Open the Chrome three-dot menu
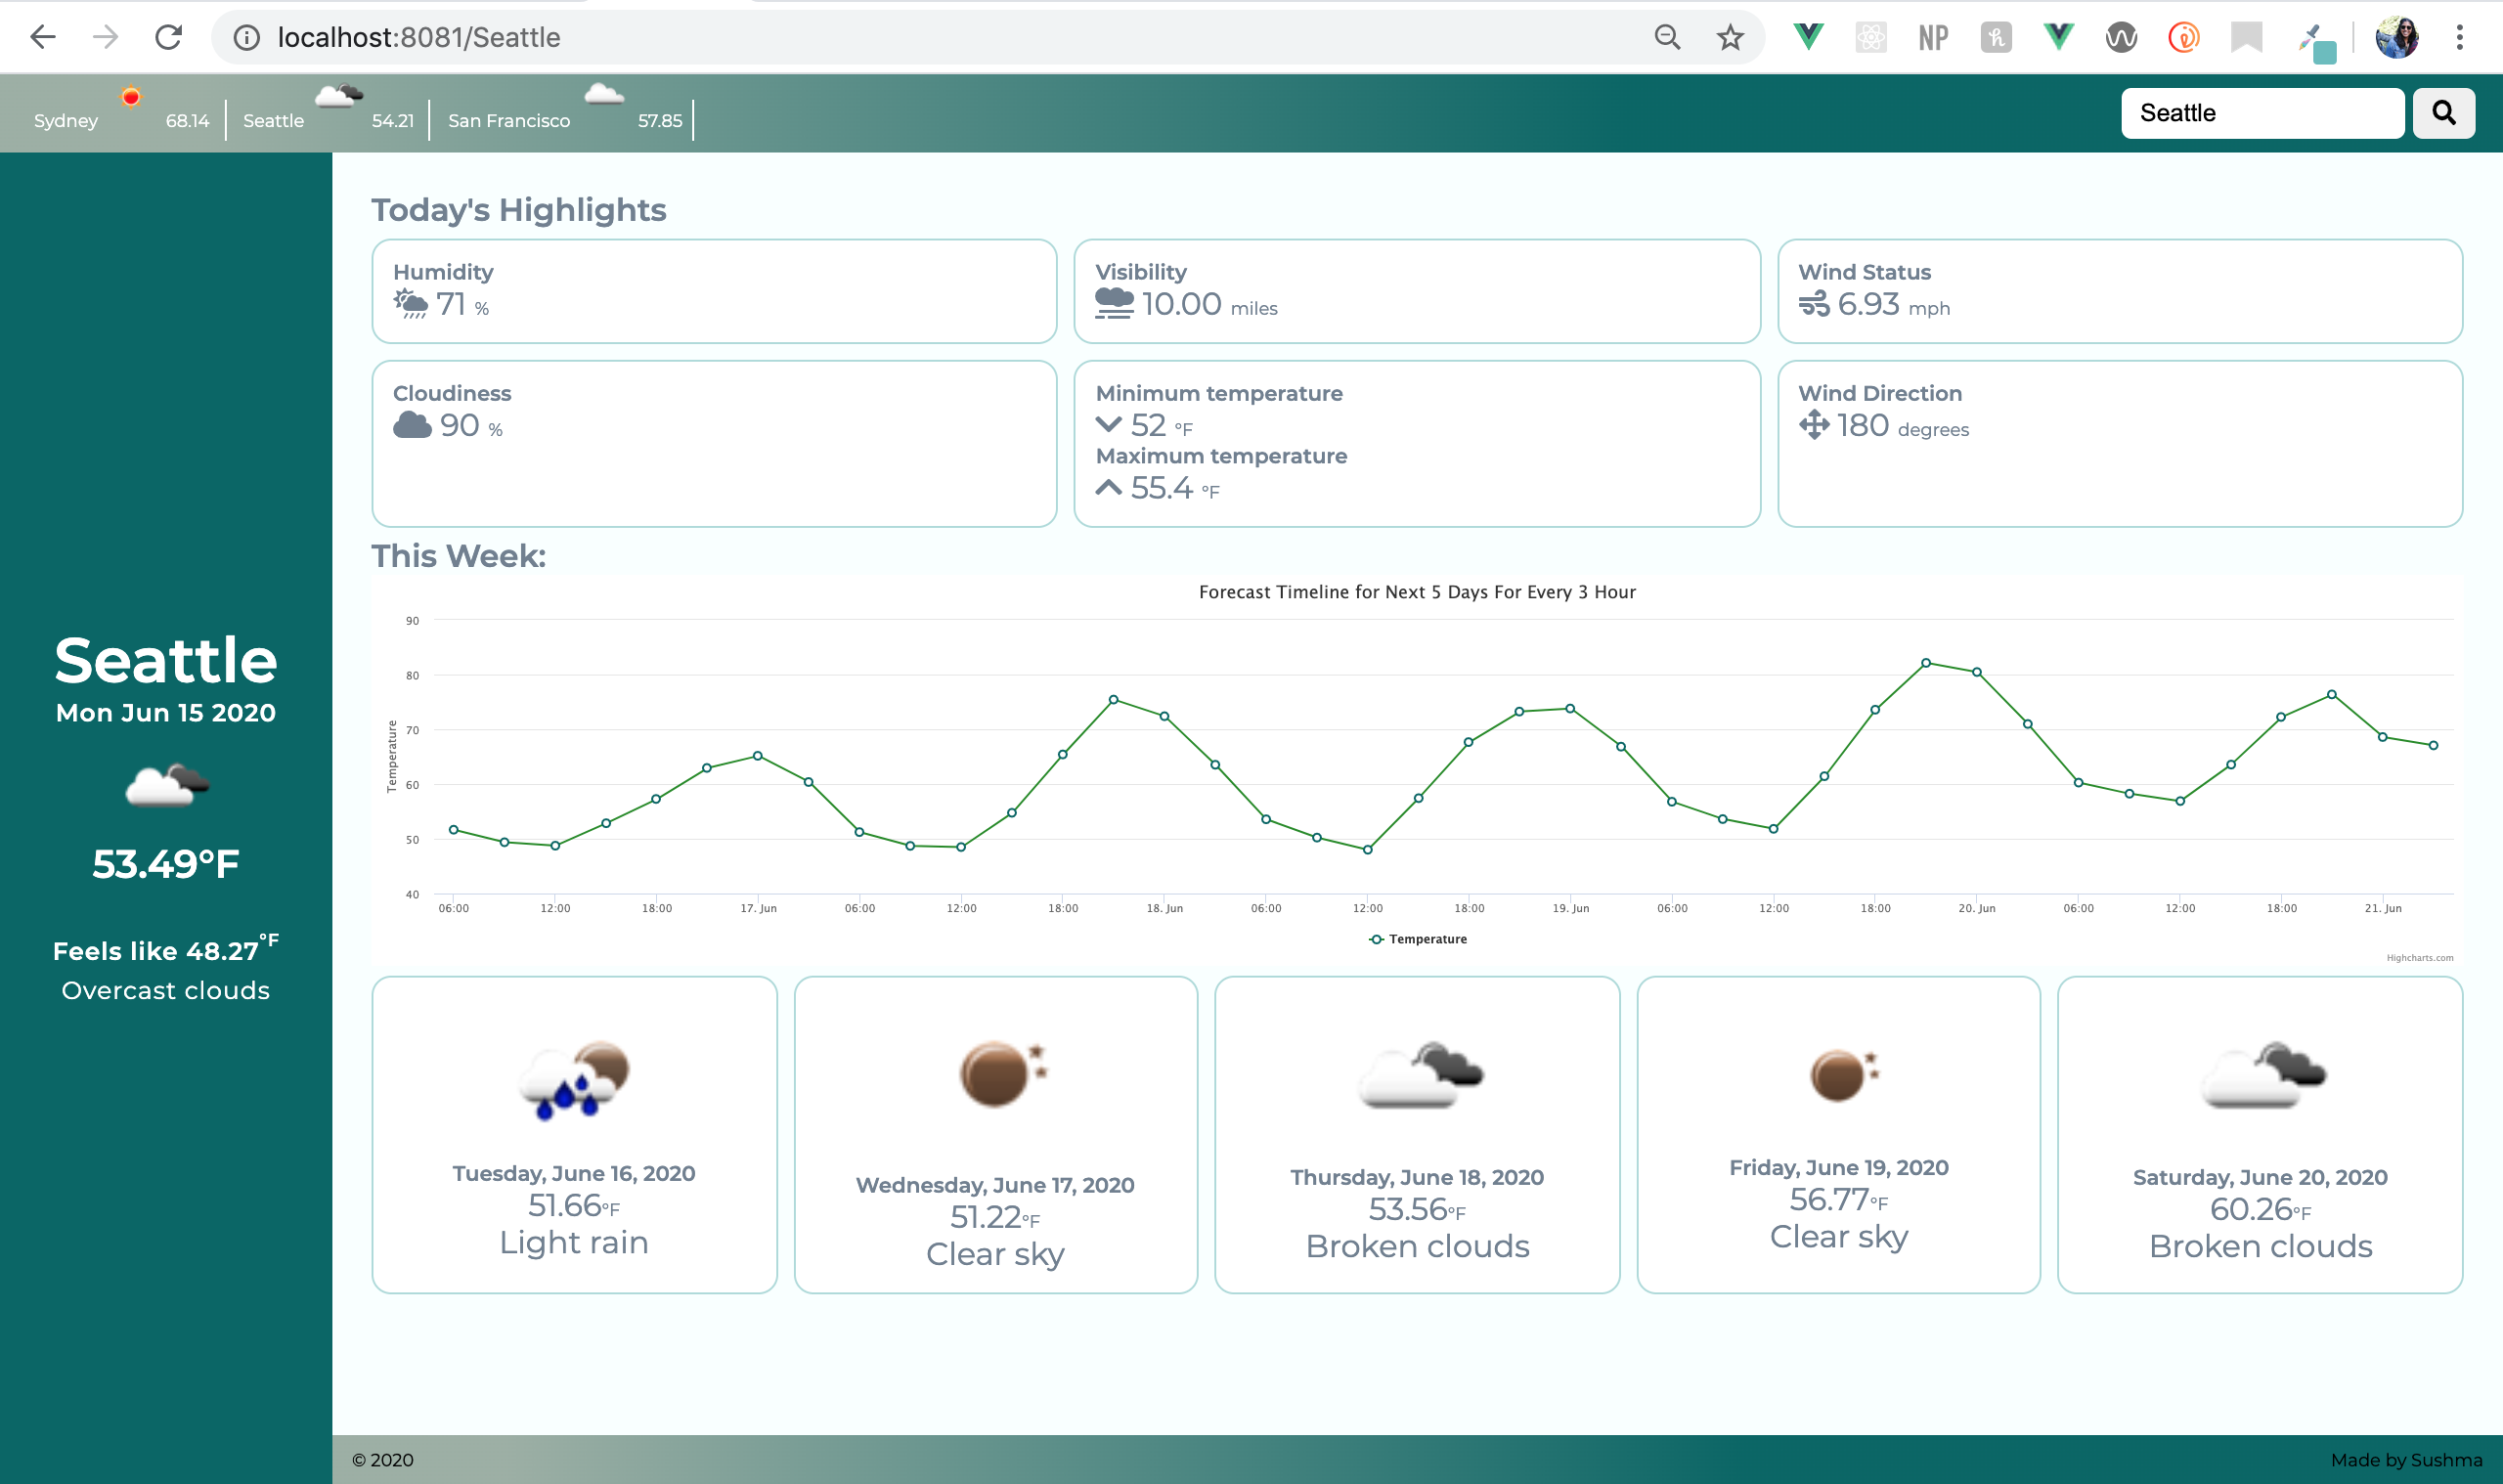The image size is (2503, 1484). pos(2459,38)
